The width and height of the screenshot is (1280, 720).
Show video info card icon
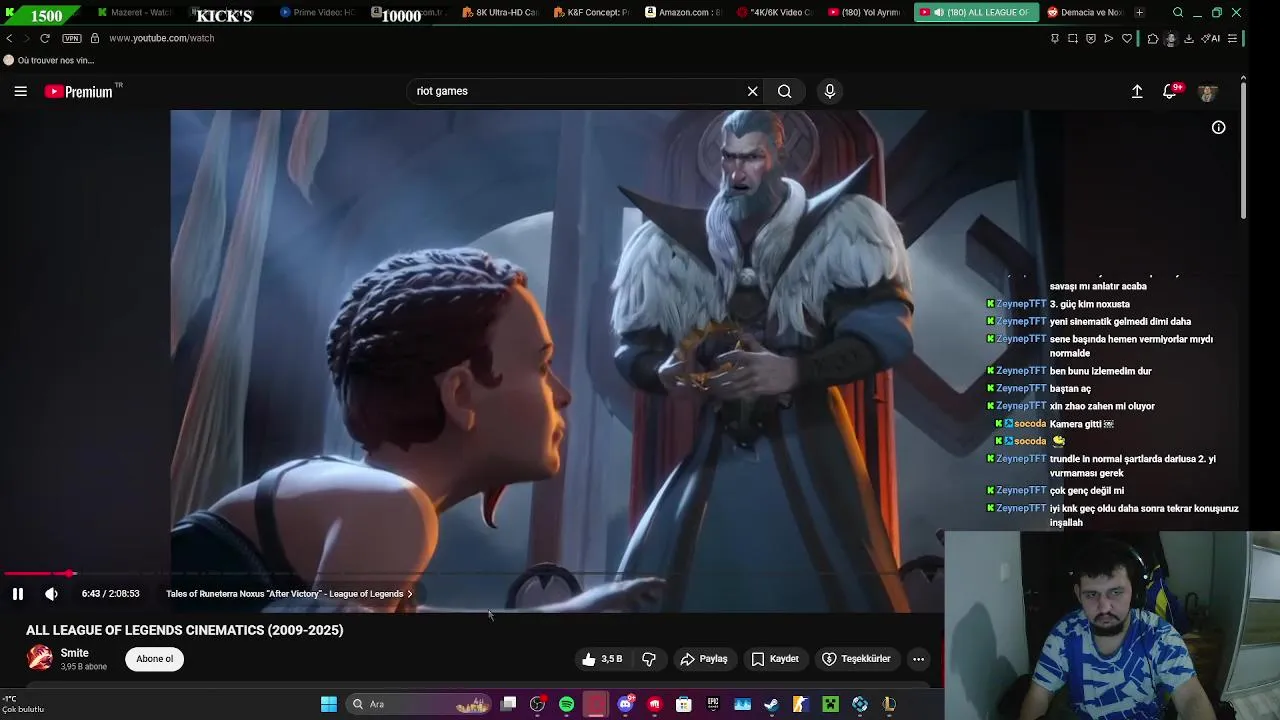1218,127
